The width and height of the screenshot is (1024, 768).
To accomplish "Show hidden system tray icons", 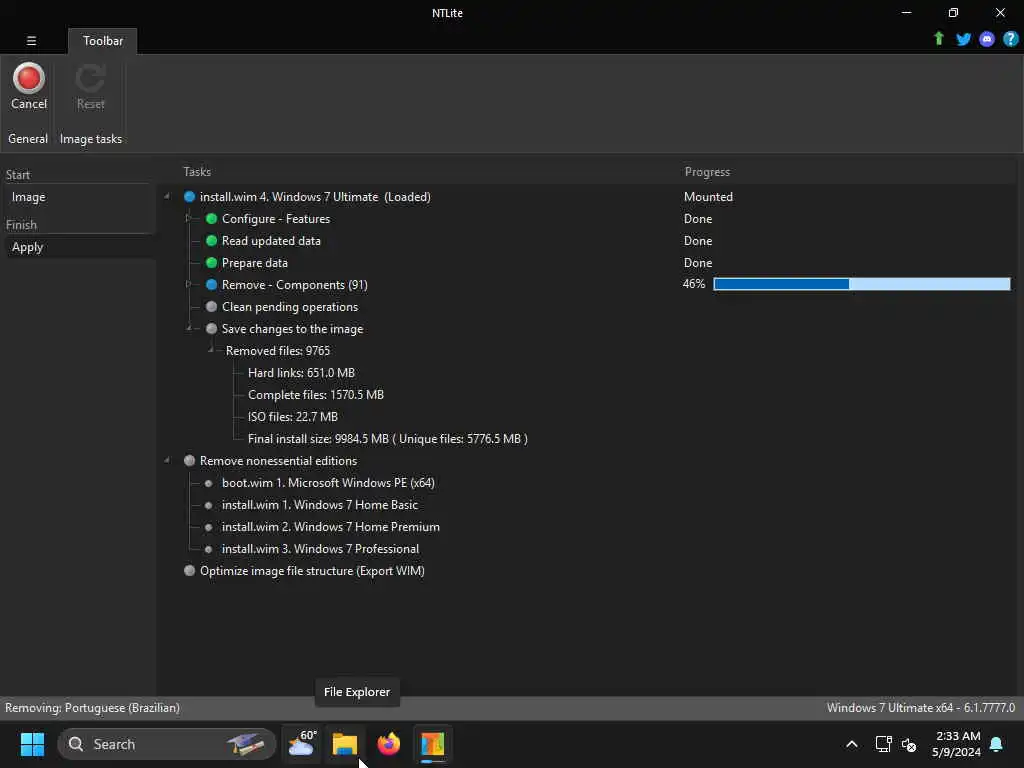I will click(x=852, y=744).
